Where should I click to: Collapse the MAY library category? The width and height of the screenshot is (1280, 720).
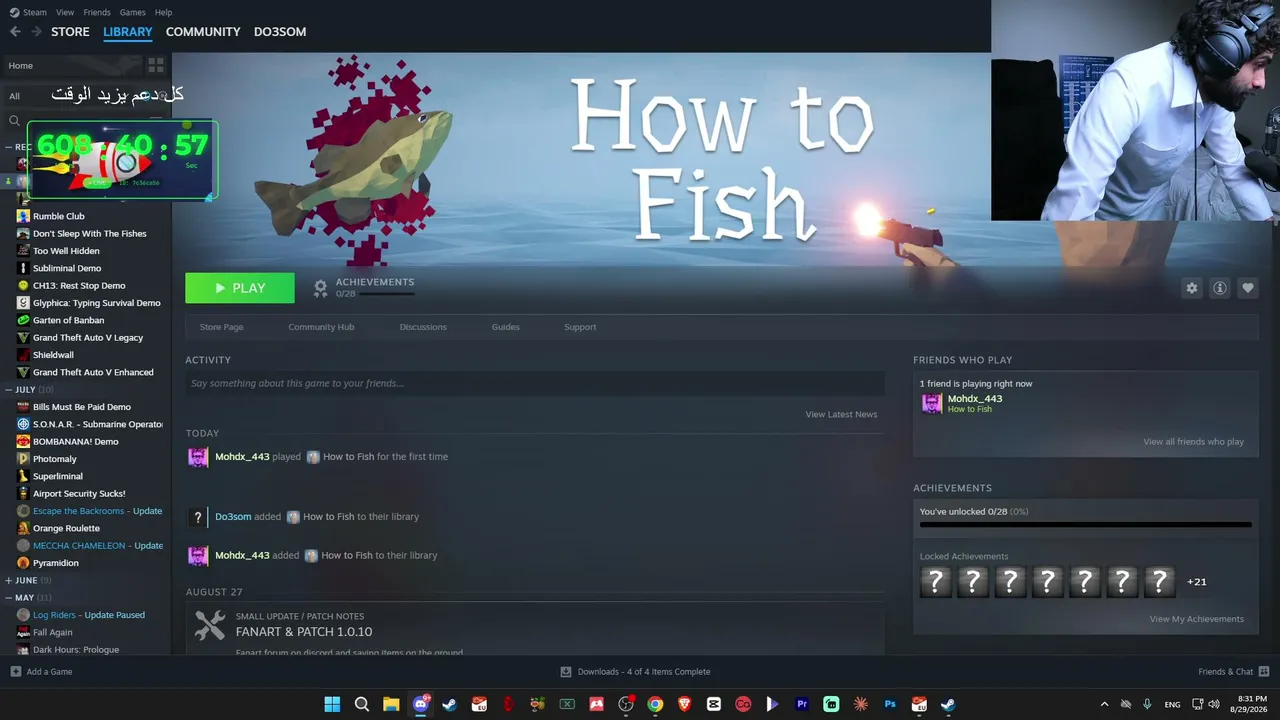(9, 598)
